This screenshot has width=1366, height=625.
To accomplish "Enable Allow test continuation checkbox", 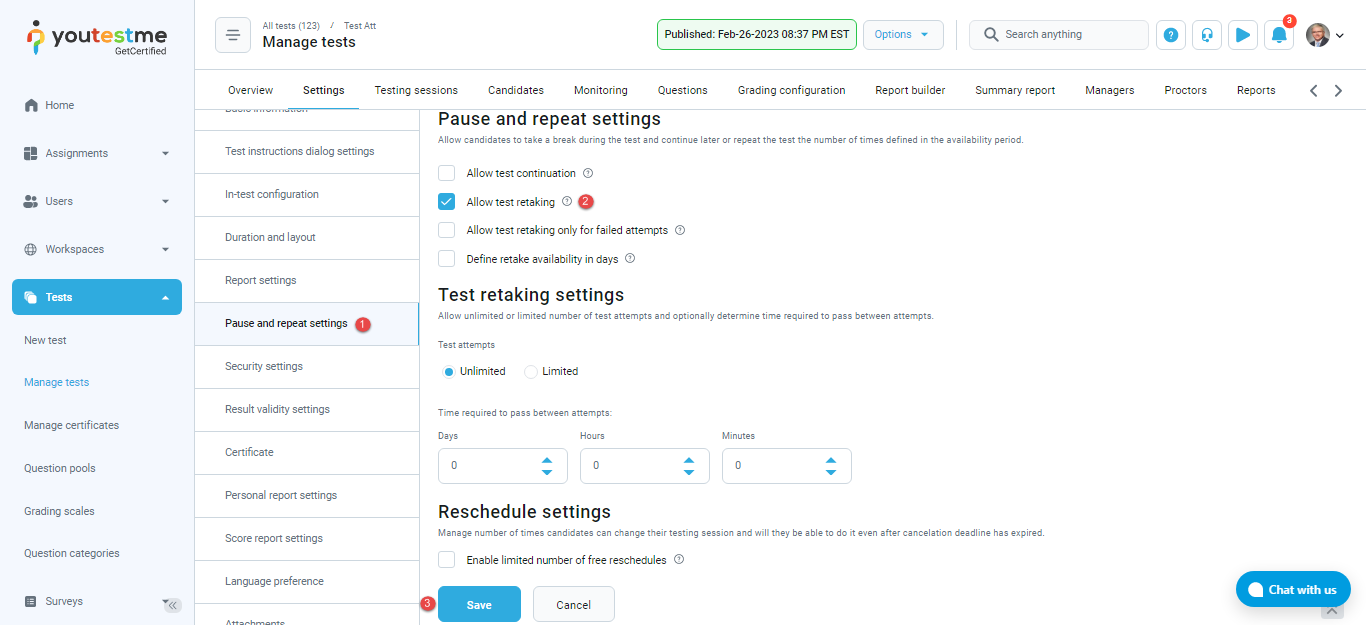I will coord(447,173).
